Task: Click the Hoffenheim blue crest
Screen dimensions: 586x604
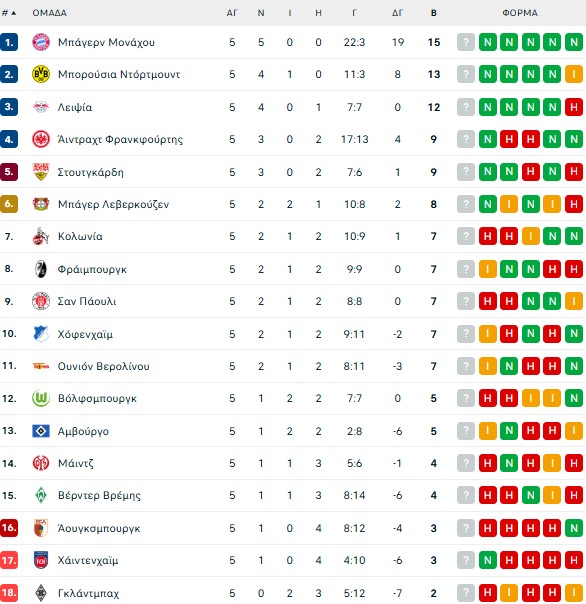Action: [41, 334]
